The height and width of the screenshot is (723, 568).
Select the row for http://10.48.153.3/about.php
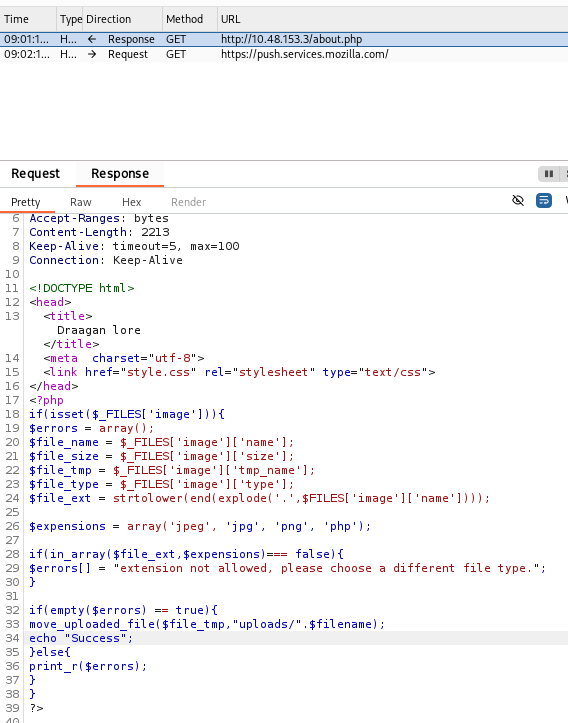click(284, 39)
